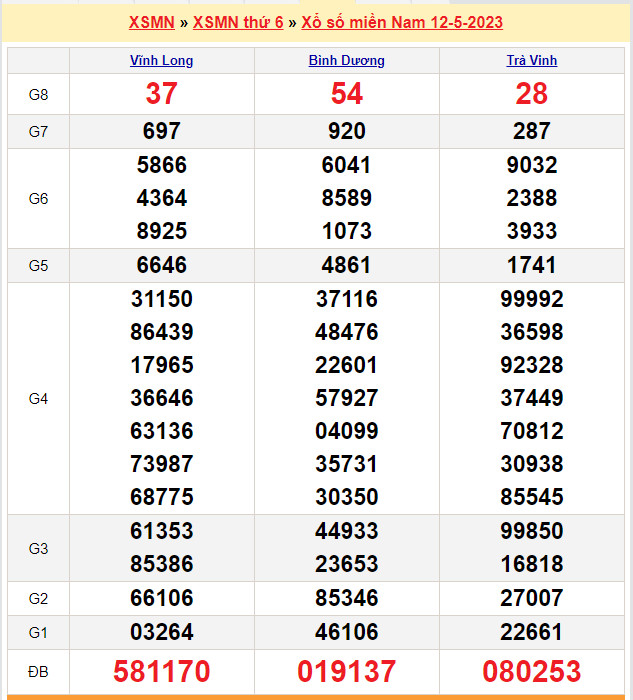Select G6 number 3933
Screen dimensions: 633x700
(532, 231)
